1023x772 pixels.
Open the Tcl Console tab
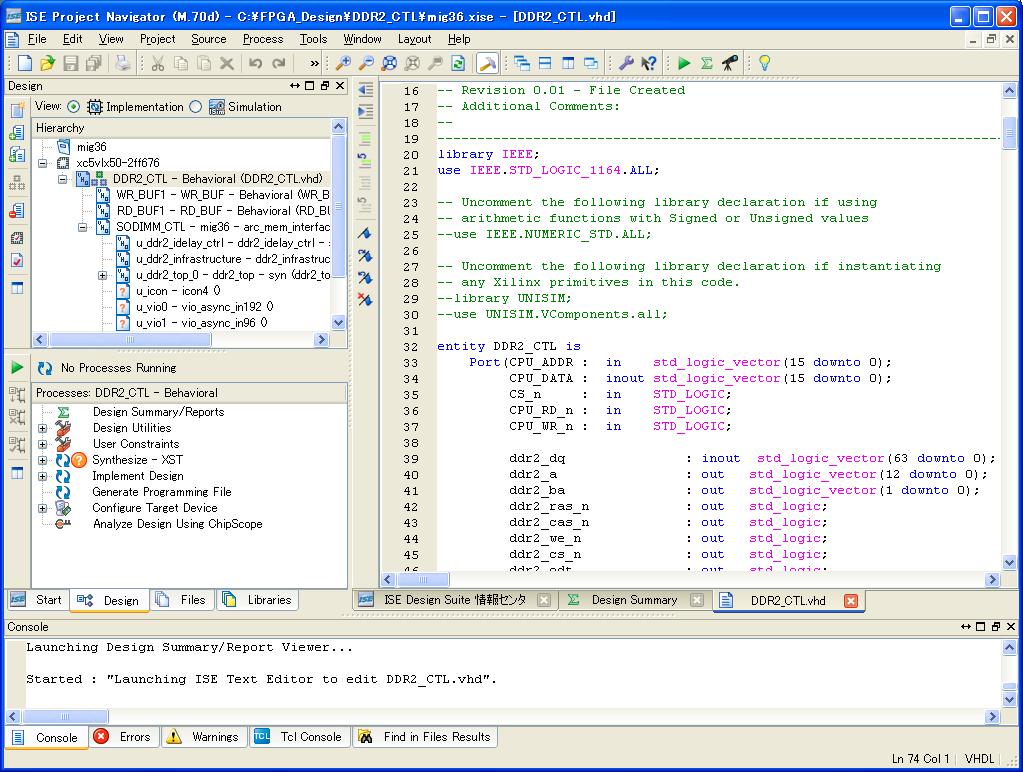point(299,737)
